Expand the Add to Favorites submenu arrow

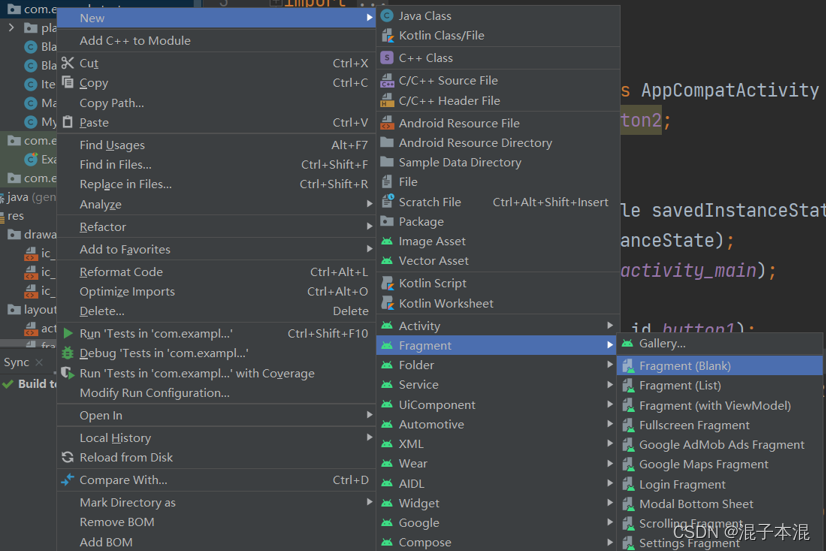point(369,249)
